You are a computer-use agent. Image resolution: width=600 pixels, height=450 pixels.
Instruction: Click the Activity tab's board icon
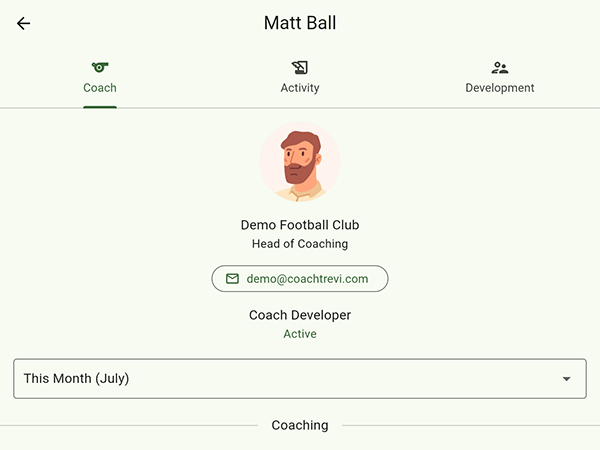[300, 68]
